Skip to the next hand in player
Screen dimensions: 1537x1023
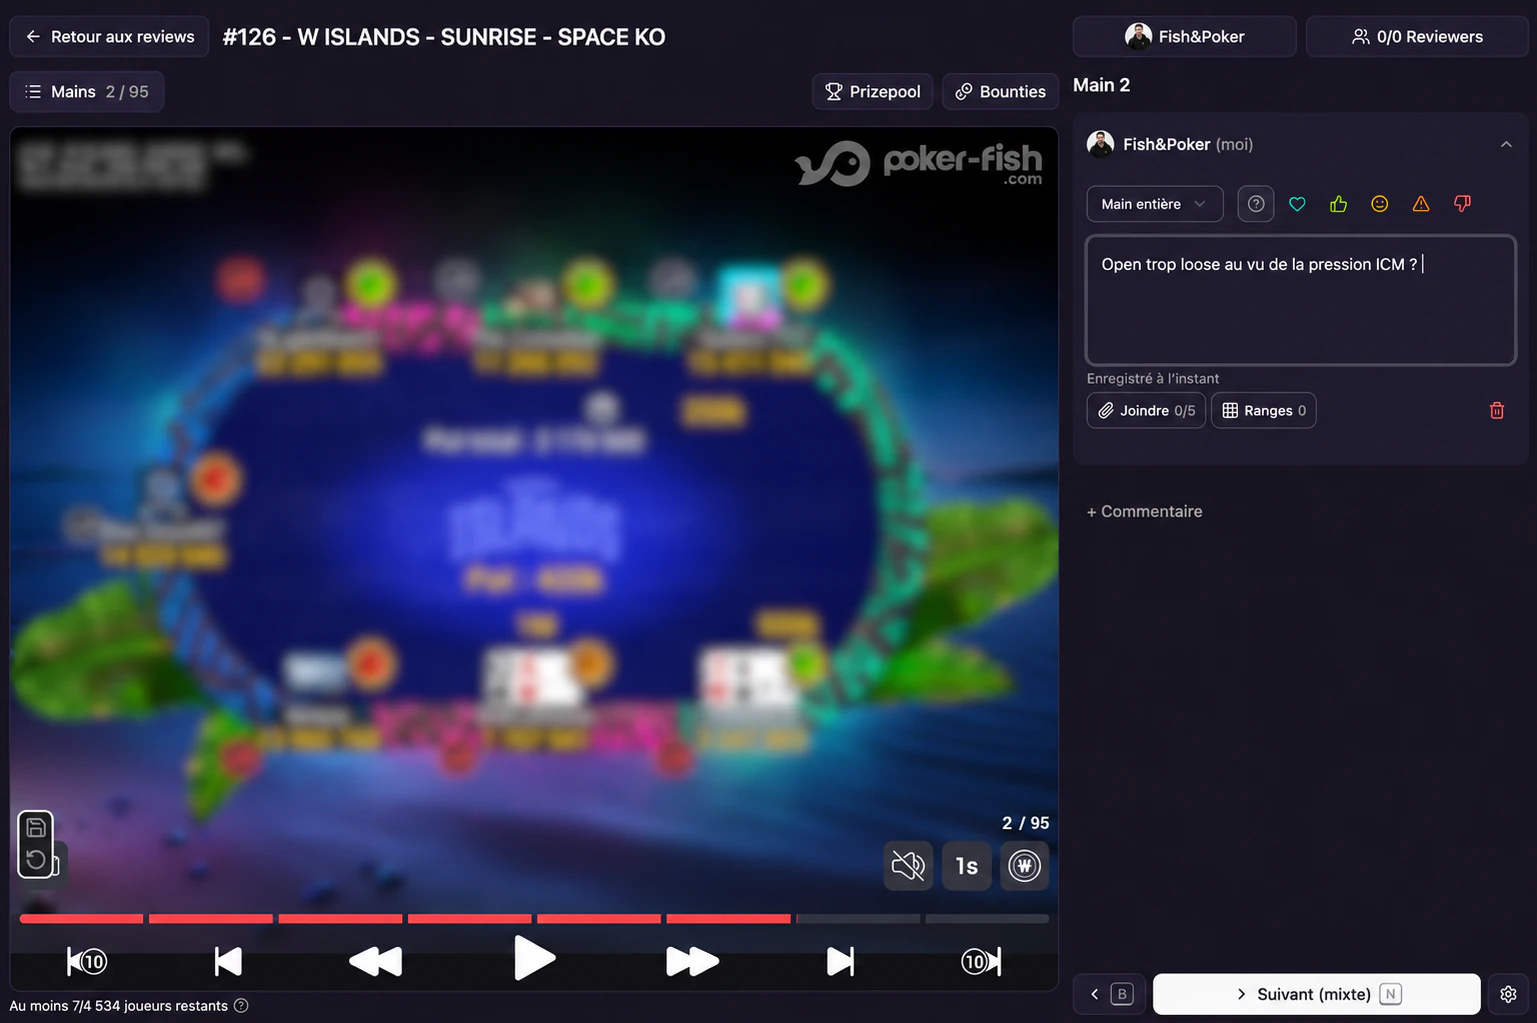coord(840,961)
